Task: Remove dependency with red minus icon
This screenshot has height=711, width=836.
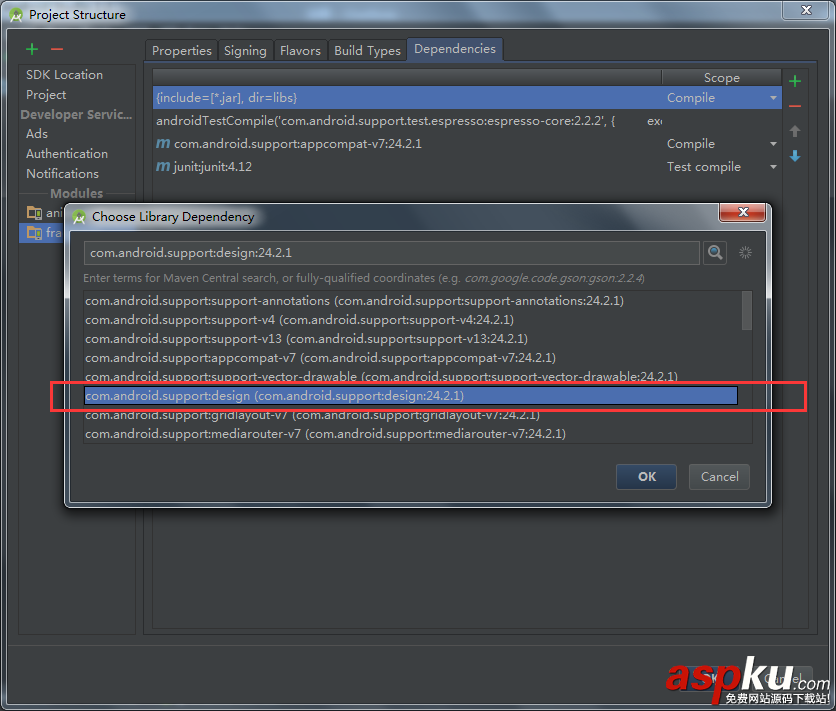Action: 795,106
